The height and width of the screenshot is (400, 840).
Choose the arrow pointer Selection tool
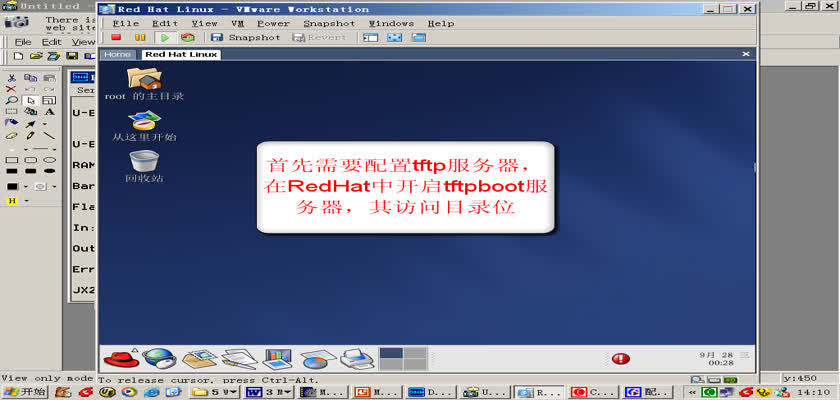(31, 100)
